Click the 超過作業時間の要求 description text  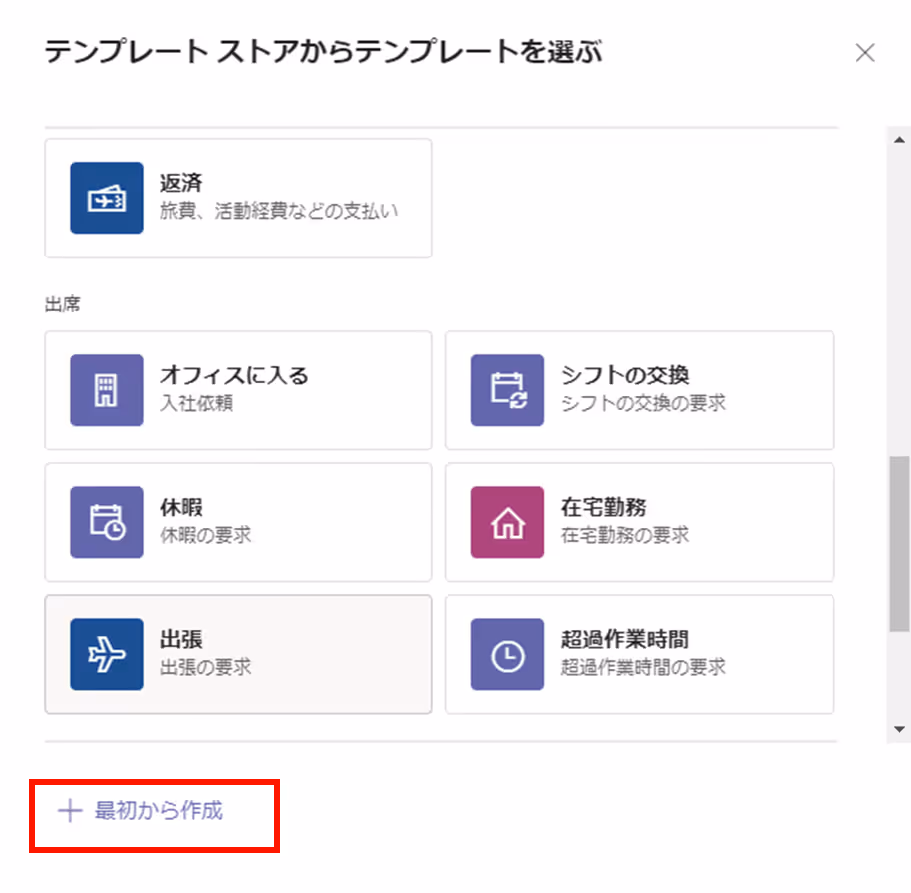(x=643, y=667)
